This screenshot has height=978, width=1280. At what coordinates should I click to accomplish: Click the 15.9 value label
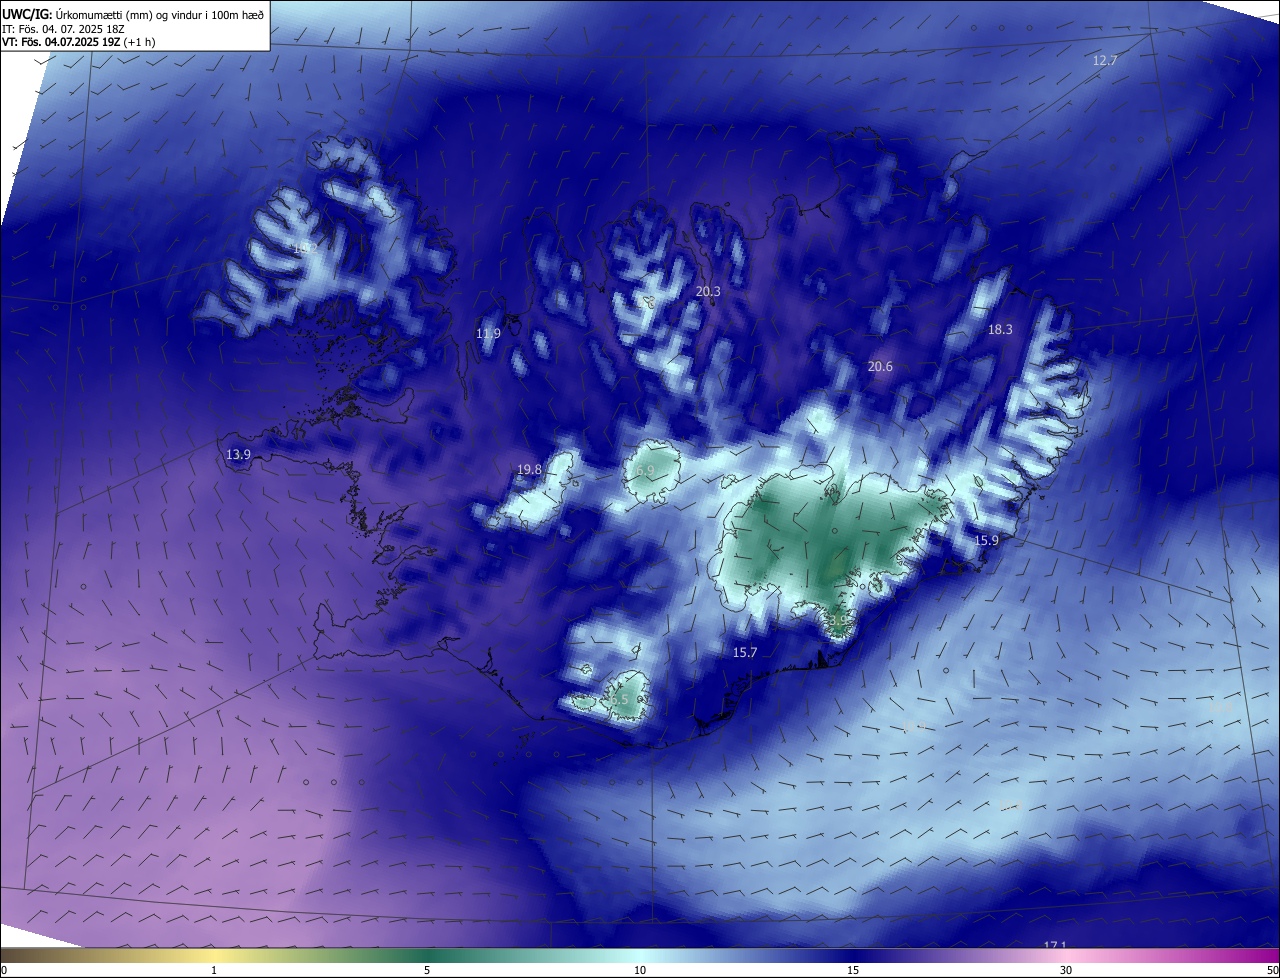click(x=986, y=541)
